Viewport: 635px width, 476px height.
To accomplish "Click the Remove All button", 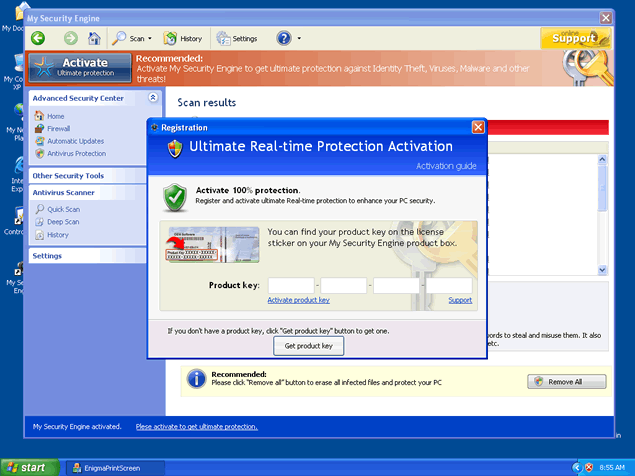I will click(x=566, y=382).
